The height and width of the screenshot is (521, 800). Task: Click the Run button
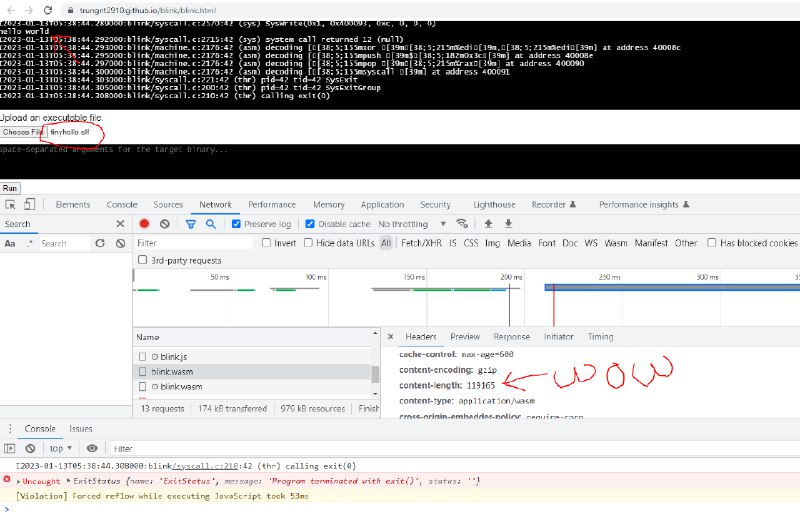pyautogui.click(x=10, y=188)
